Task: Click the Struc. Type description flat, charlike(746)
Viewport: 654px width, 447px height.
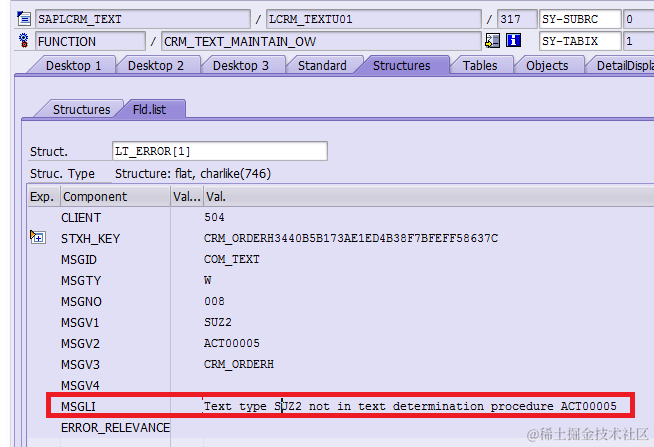Action: [x=193, y=173]
